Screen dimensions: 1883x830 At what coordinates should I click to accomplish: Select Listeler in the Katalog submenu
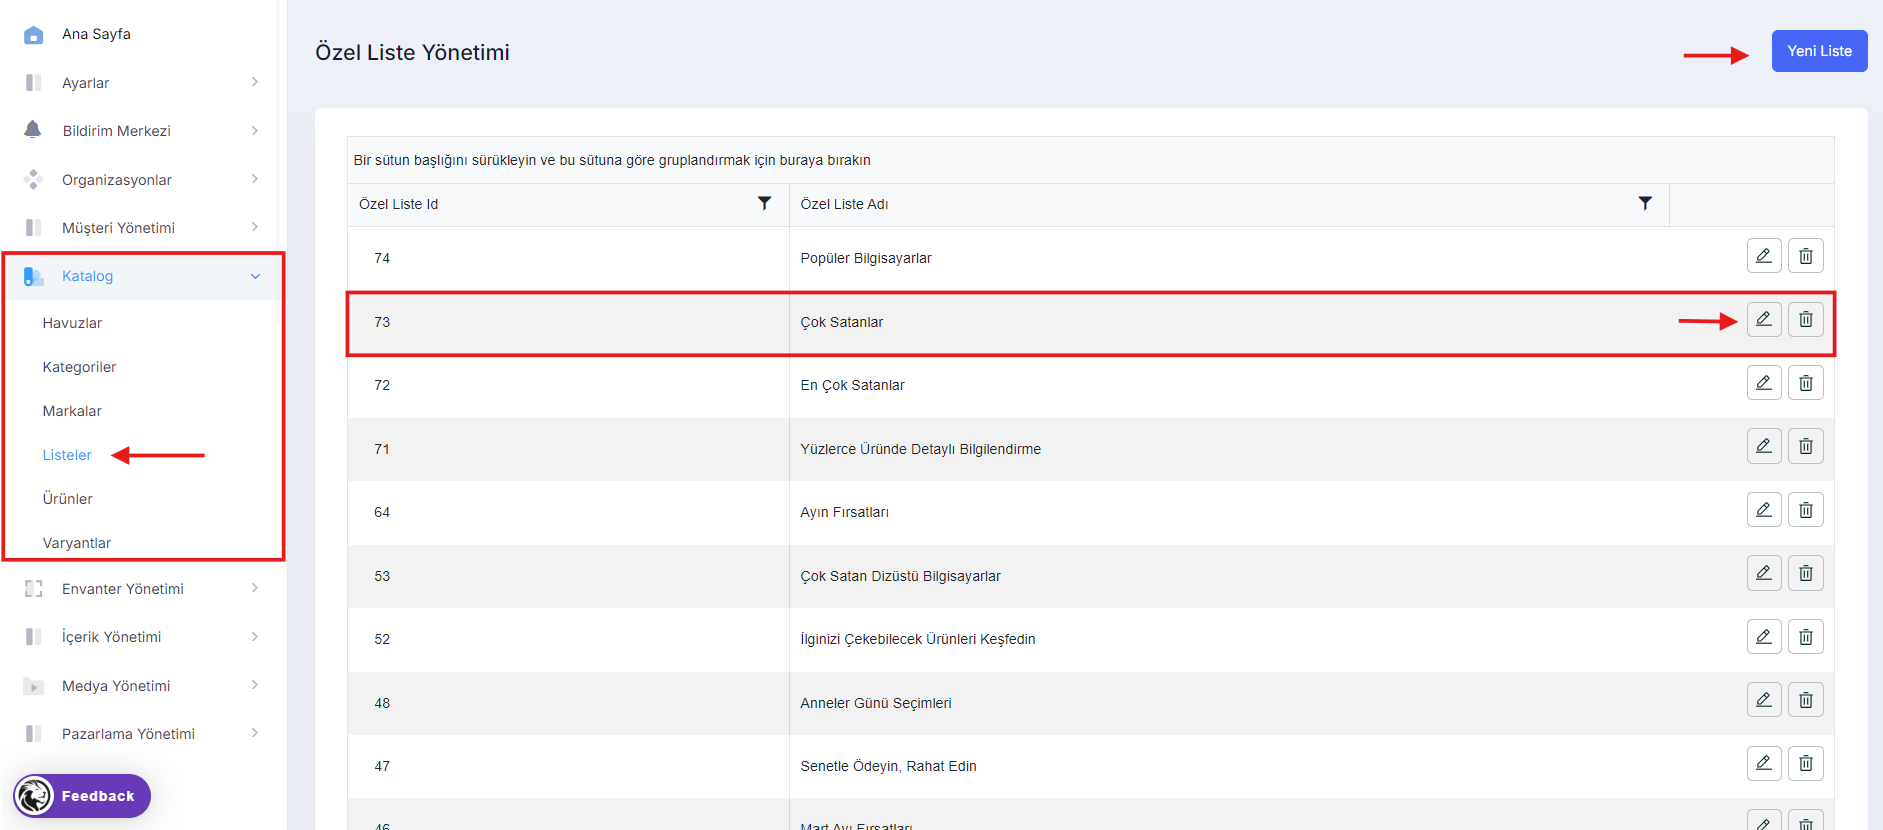pyautogui.click(x=67, y=455)
